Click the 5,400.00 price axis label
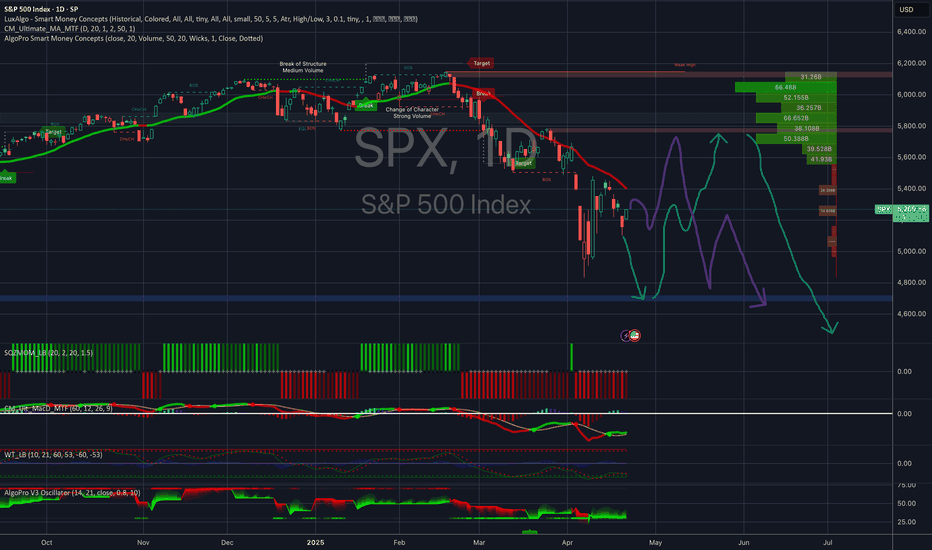 [911, 188]
